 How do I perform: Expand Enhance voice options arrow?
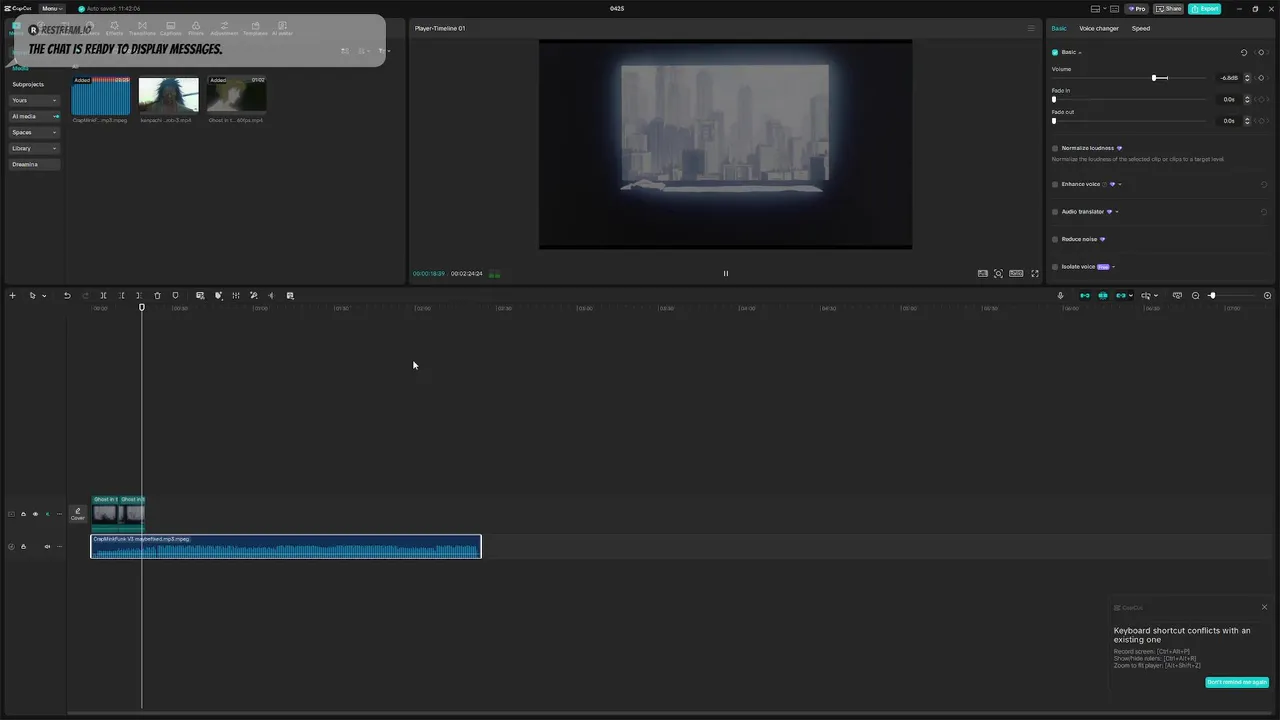click(1120, 184)
